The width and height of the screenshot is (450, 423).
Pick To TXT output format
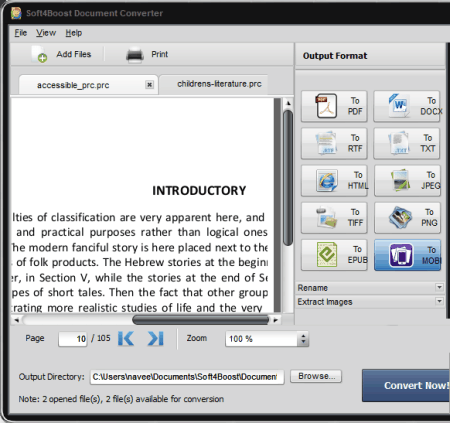pos(407,143)
